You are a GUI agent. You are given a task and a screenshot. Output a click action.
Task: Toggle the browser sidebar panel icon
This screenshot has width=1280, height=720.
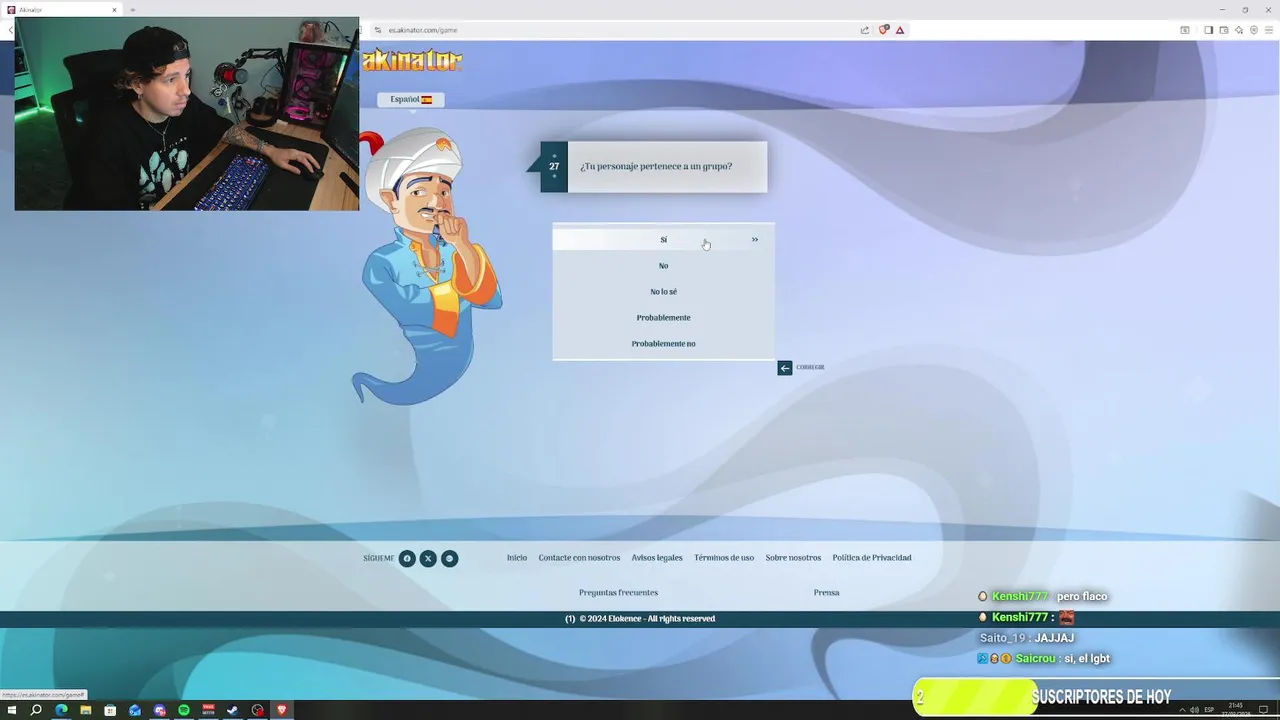point(1209,30)
